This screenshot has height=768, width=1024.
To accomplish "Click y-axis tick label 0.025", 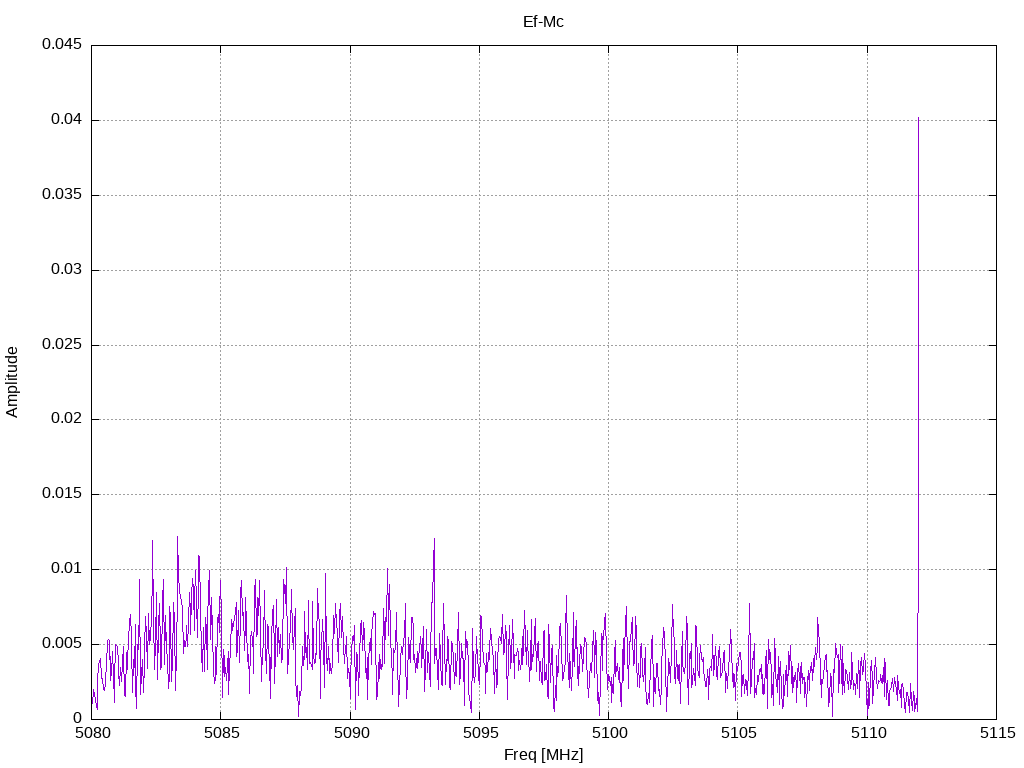I will tap(62, 344).
